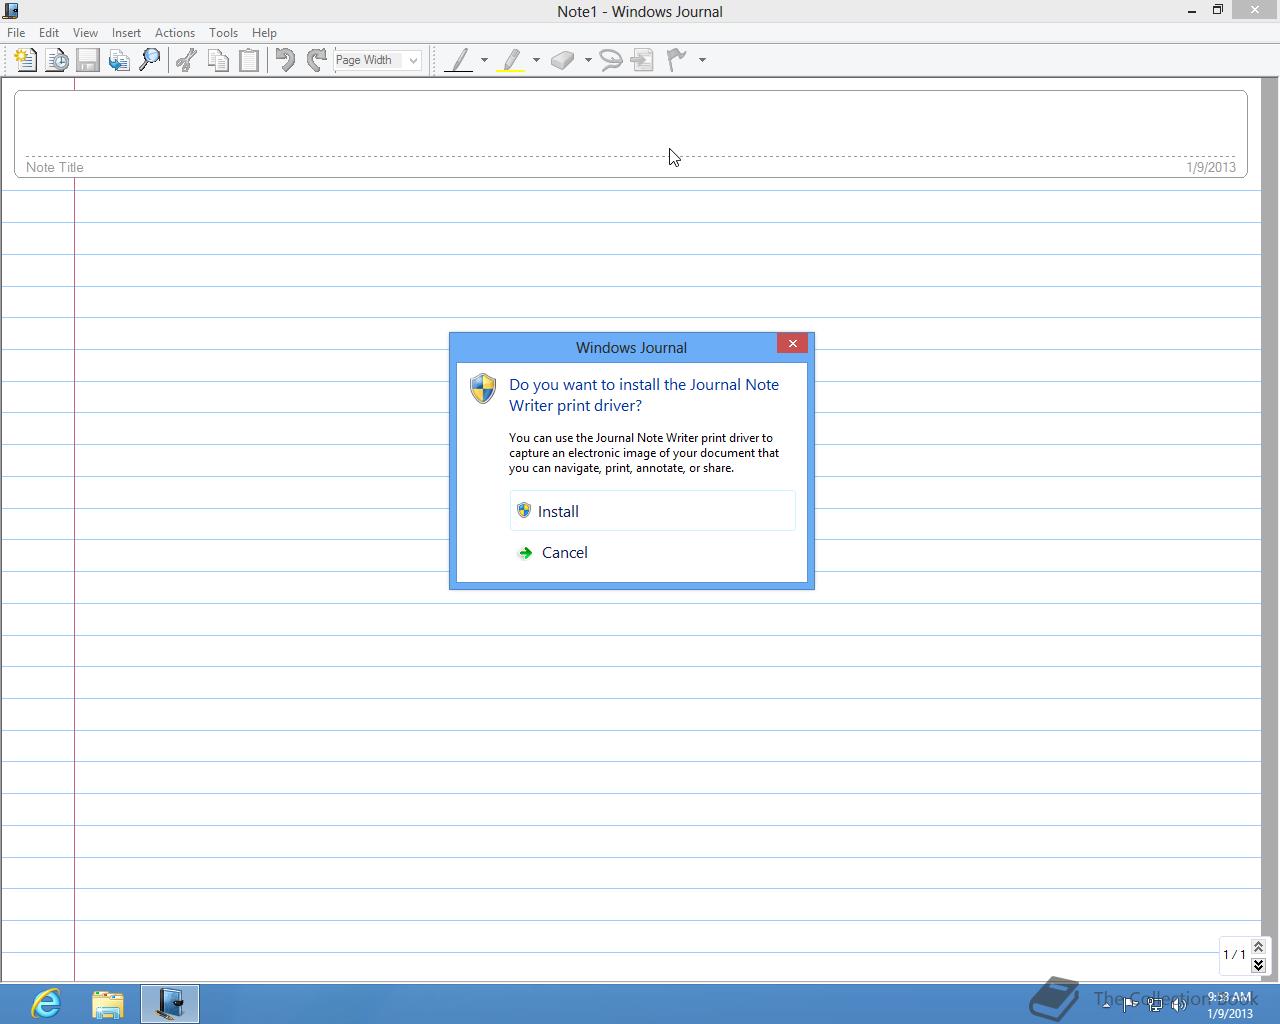Select the Eraser tool
This screenshot has width=1280, height=1024.
(x=563, y=60)
